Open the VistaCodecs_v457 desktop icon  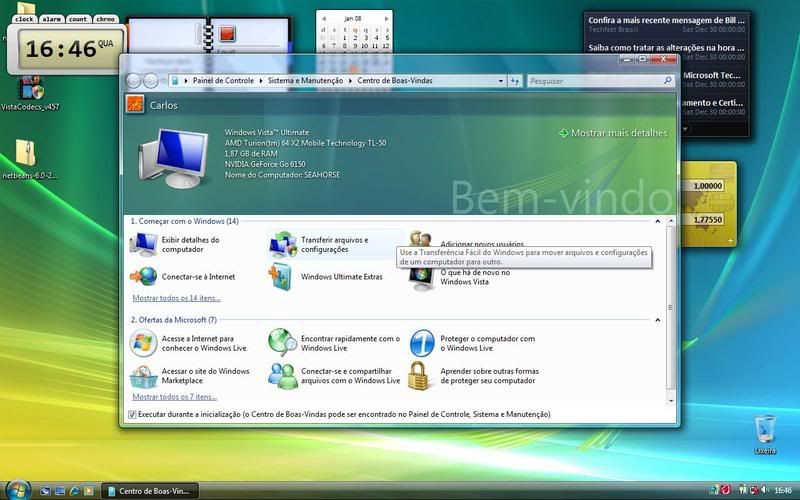[30, 89]
